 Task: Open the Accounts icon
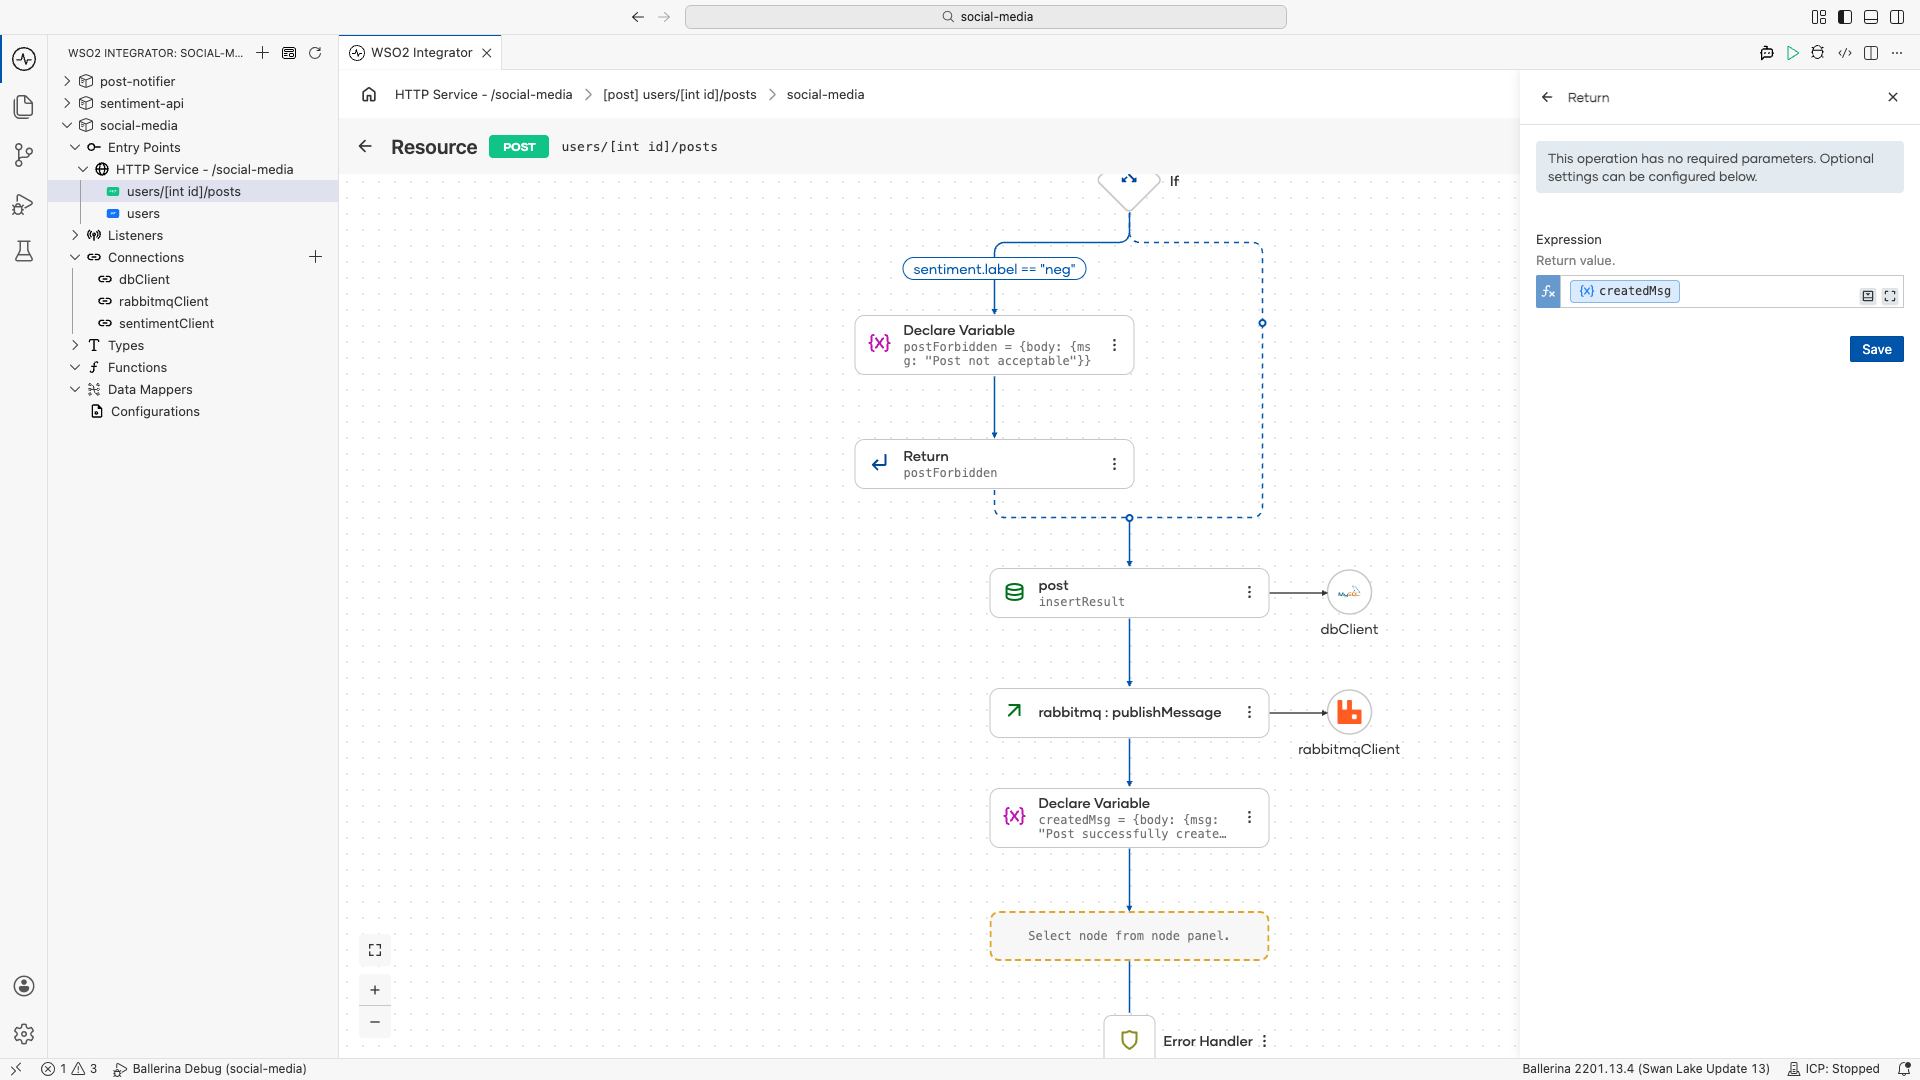click(24, 986)
